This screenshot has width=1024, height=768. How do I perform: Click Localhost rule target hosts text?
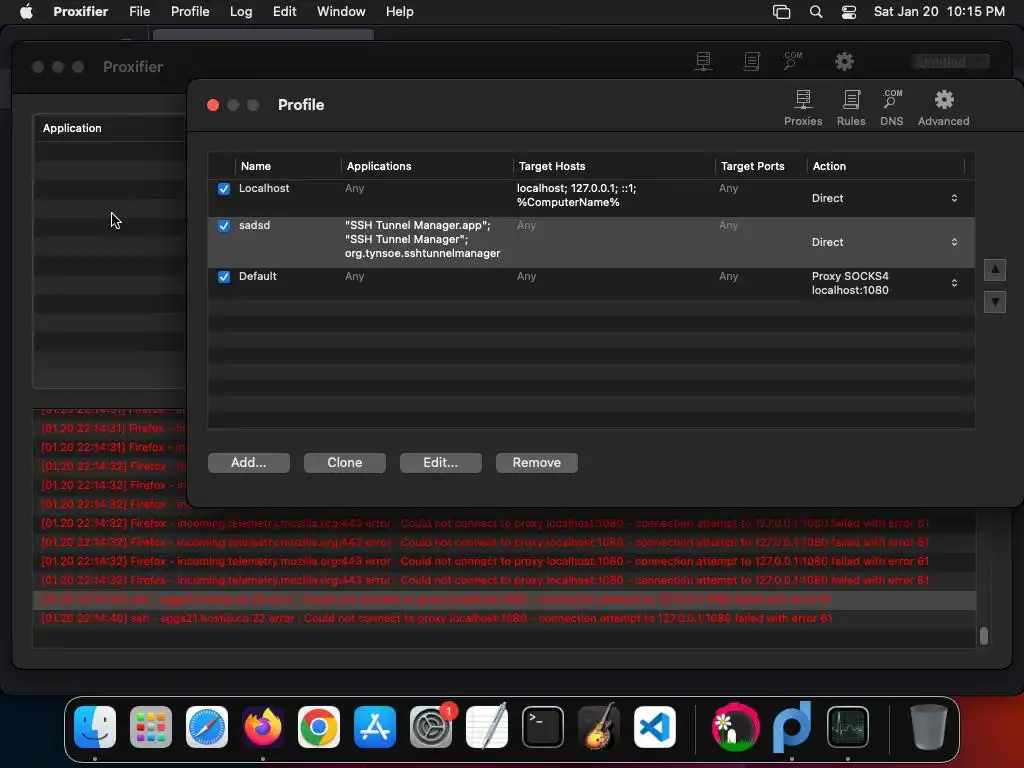click(x=576, y=195)
